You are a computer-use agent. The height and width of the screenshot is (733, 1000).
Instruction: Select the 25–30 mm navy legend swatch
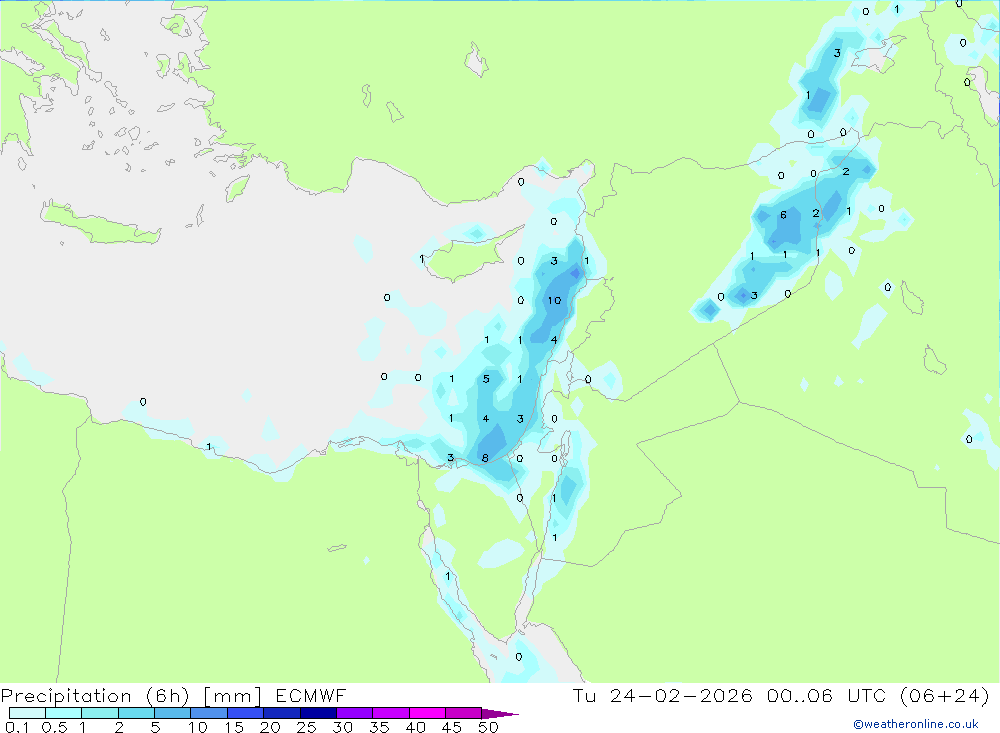click(318, 713)
